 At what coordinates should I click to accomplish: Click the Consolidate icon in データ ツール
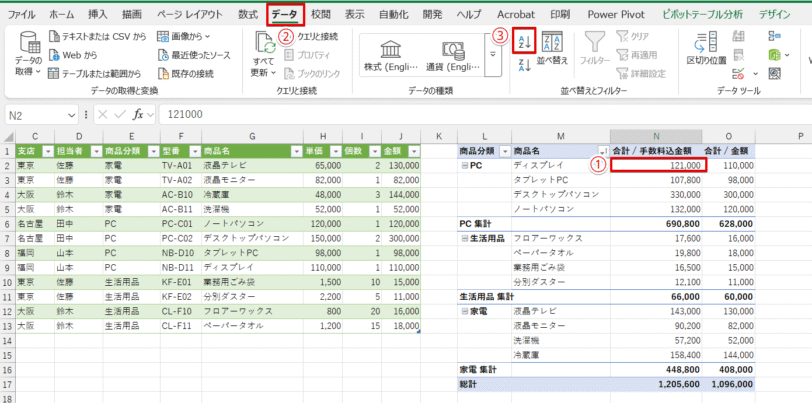click(x=775, y=36)
